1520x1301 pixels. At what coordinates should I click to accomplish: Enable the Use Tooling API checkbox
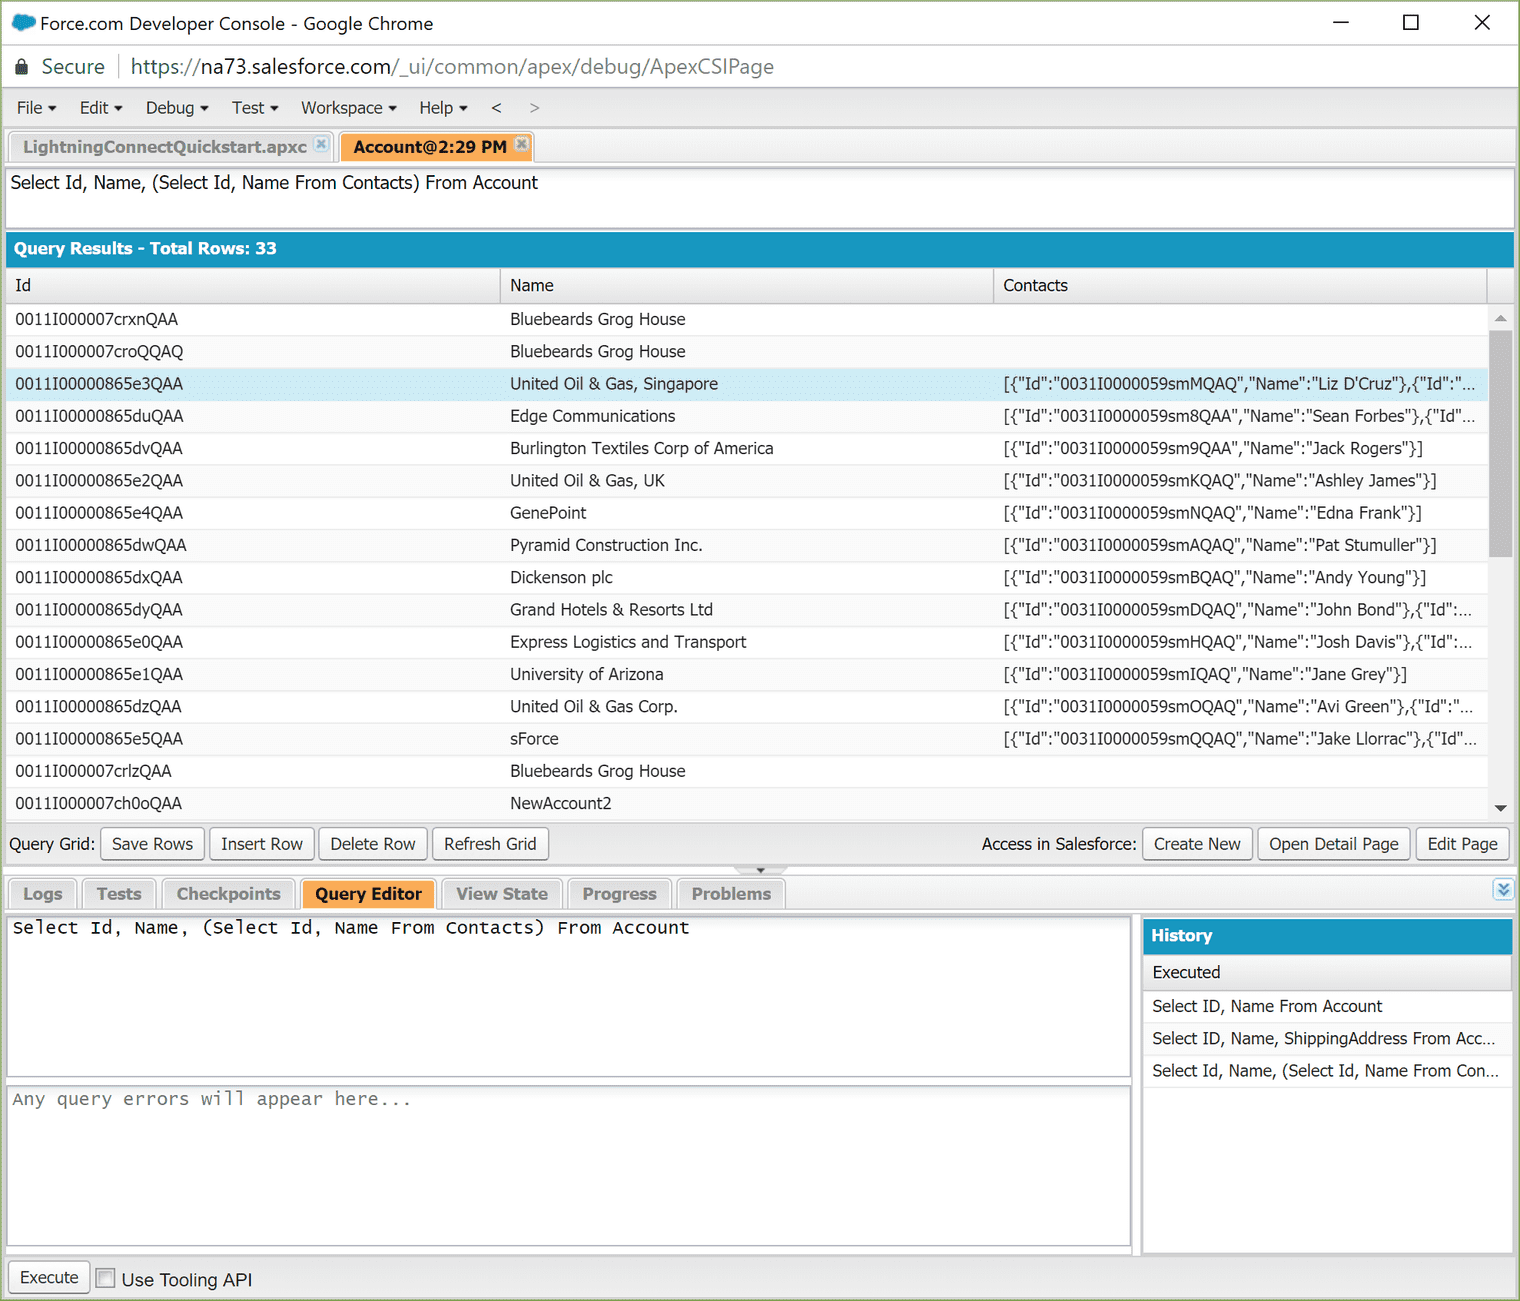click(x=106, y=1278)
